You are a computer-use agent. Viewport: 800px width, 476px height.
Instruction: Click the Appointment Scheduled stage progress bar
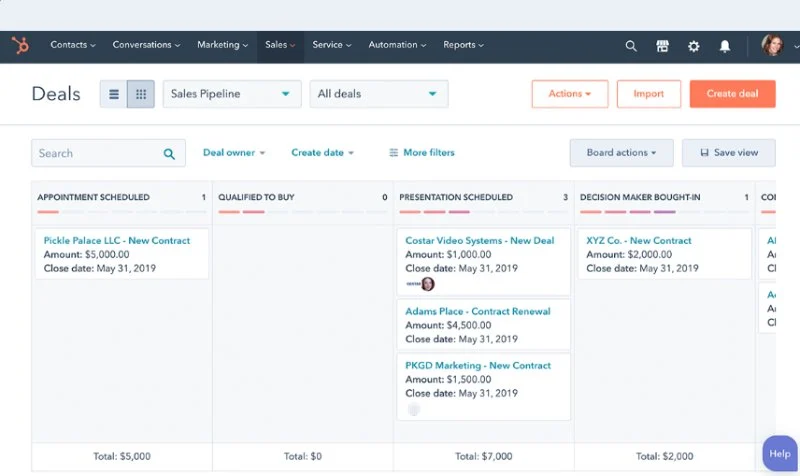pos(121,212)
